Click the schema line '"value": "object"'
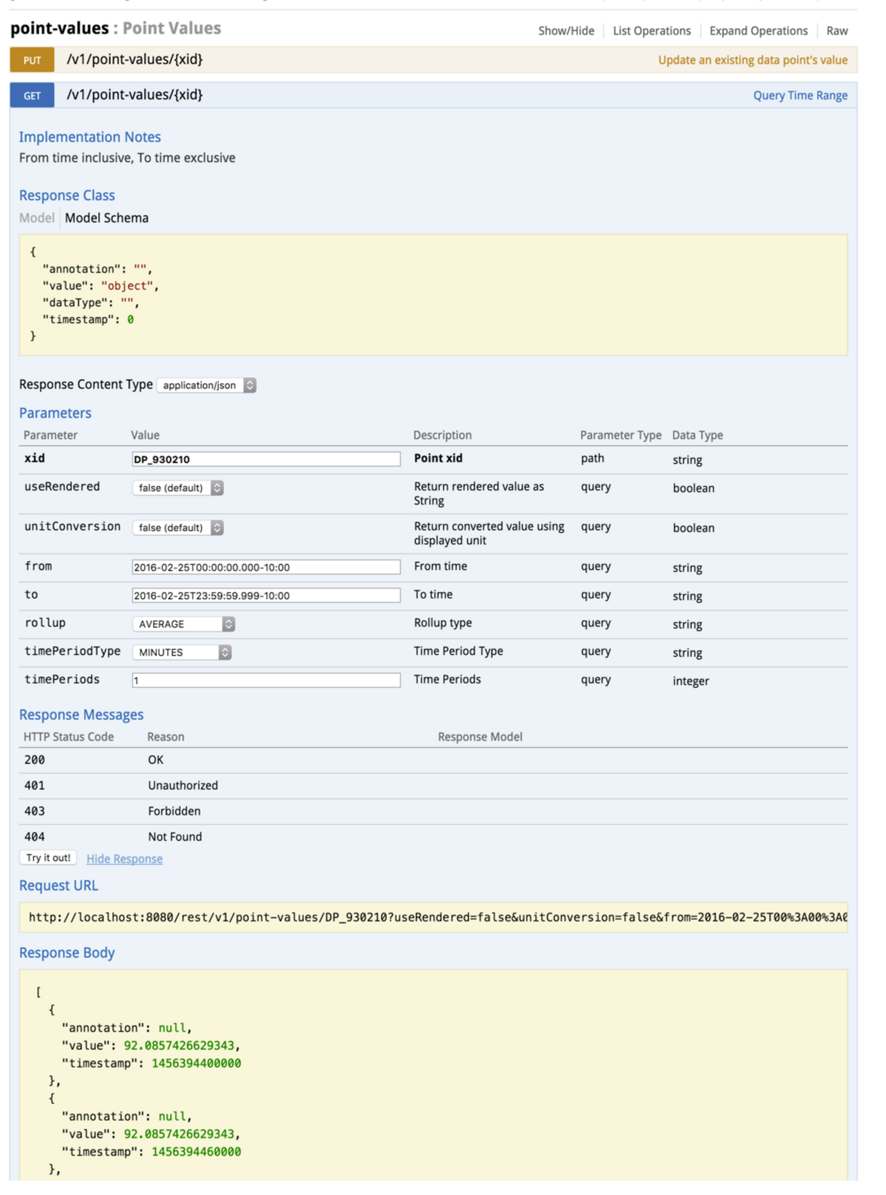 pyautogui.click(x=101, y=286)
